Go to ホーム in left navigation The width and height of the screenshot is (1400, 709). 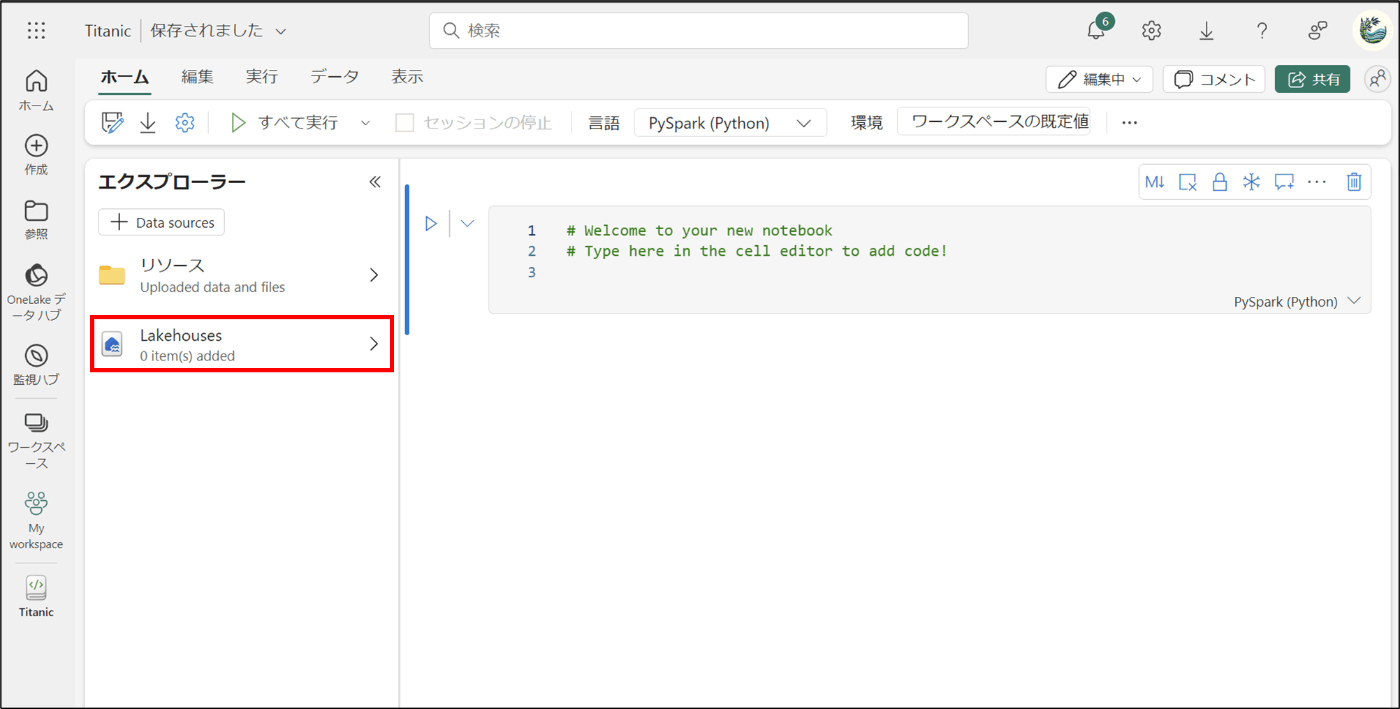click(36, 90)
